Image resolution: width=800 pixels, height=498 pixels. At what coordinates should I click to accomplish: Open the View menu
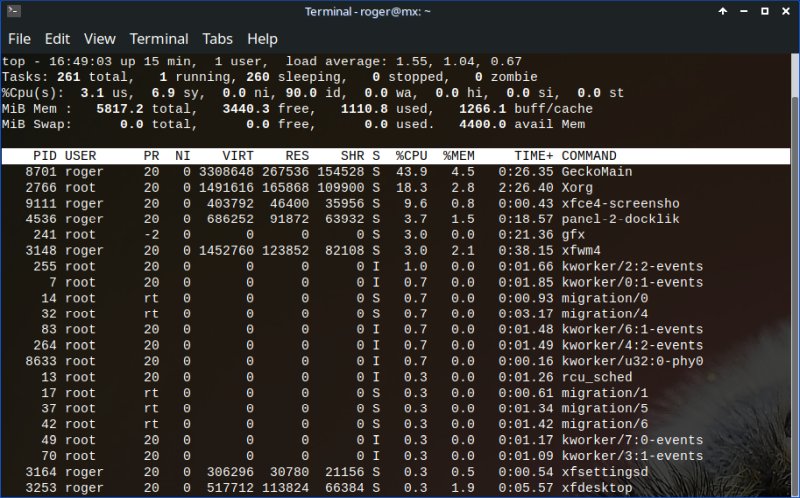point(99,39)
